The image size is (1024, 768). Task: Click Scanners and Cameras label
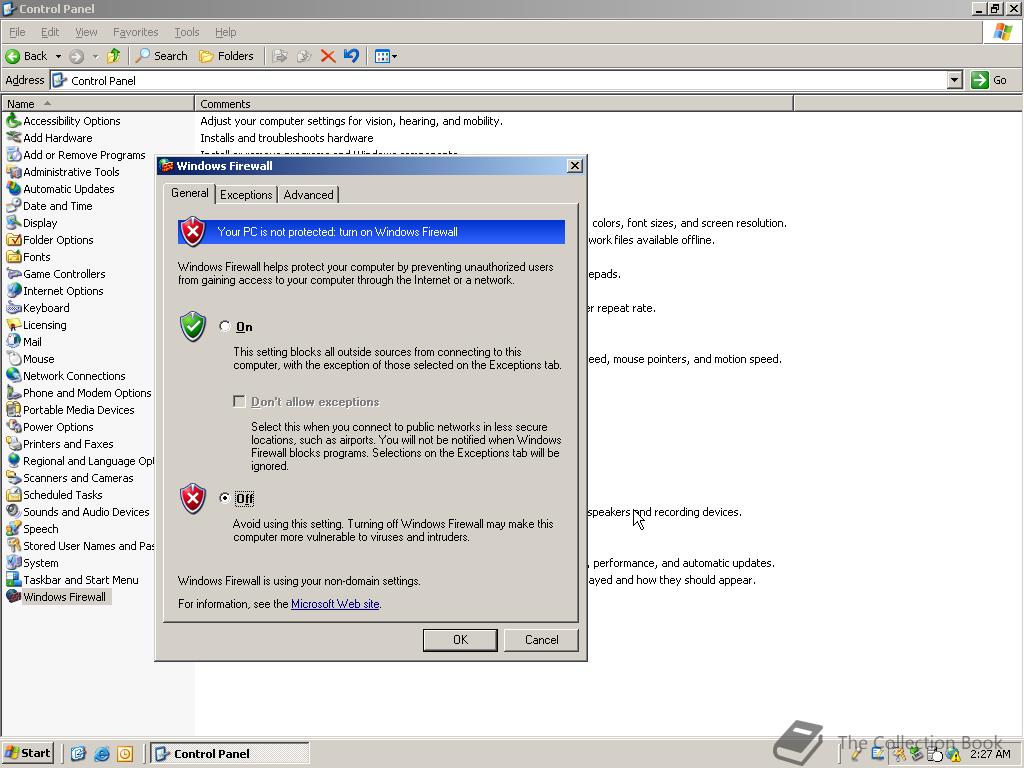pos(78,478)
